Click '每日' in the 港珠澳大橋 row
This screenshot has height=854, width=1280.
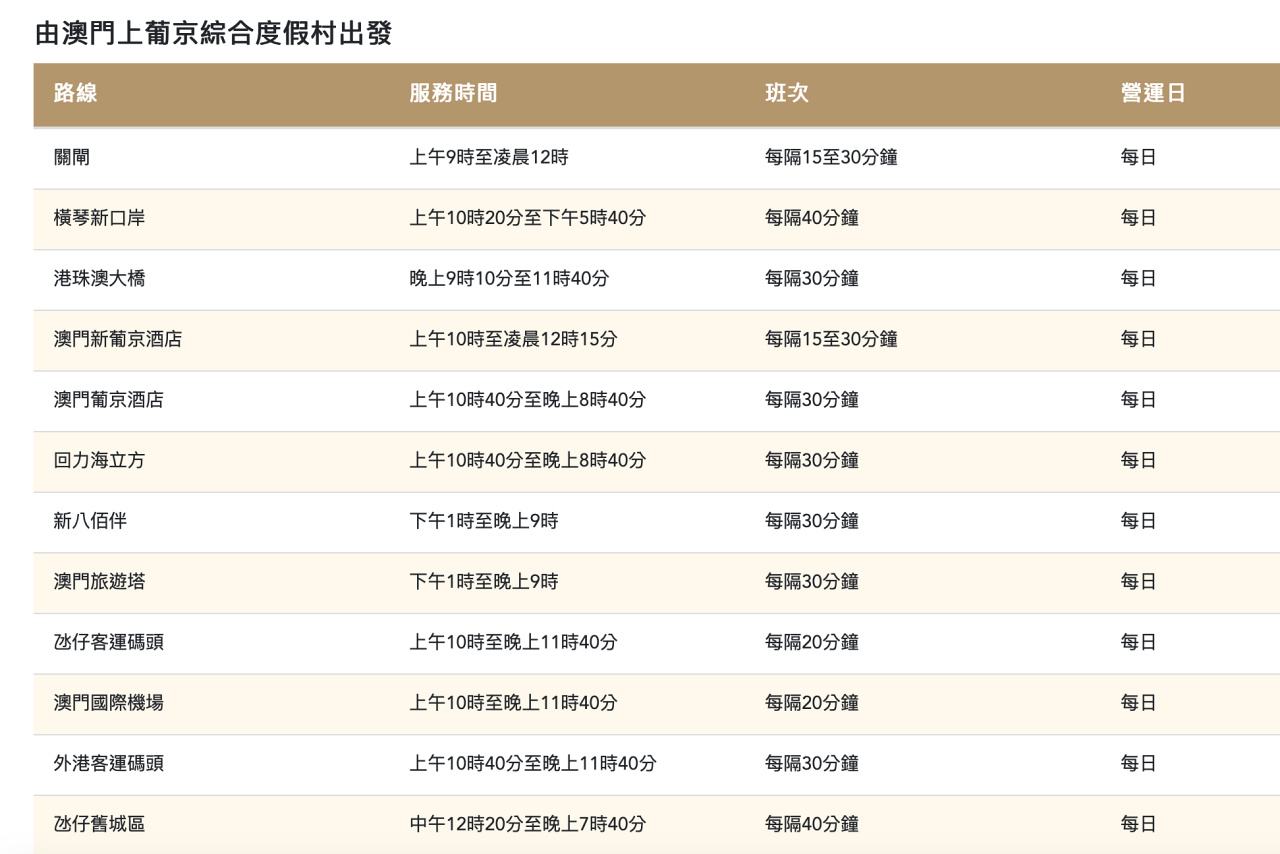coord(1138,278)
